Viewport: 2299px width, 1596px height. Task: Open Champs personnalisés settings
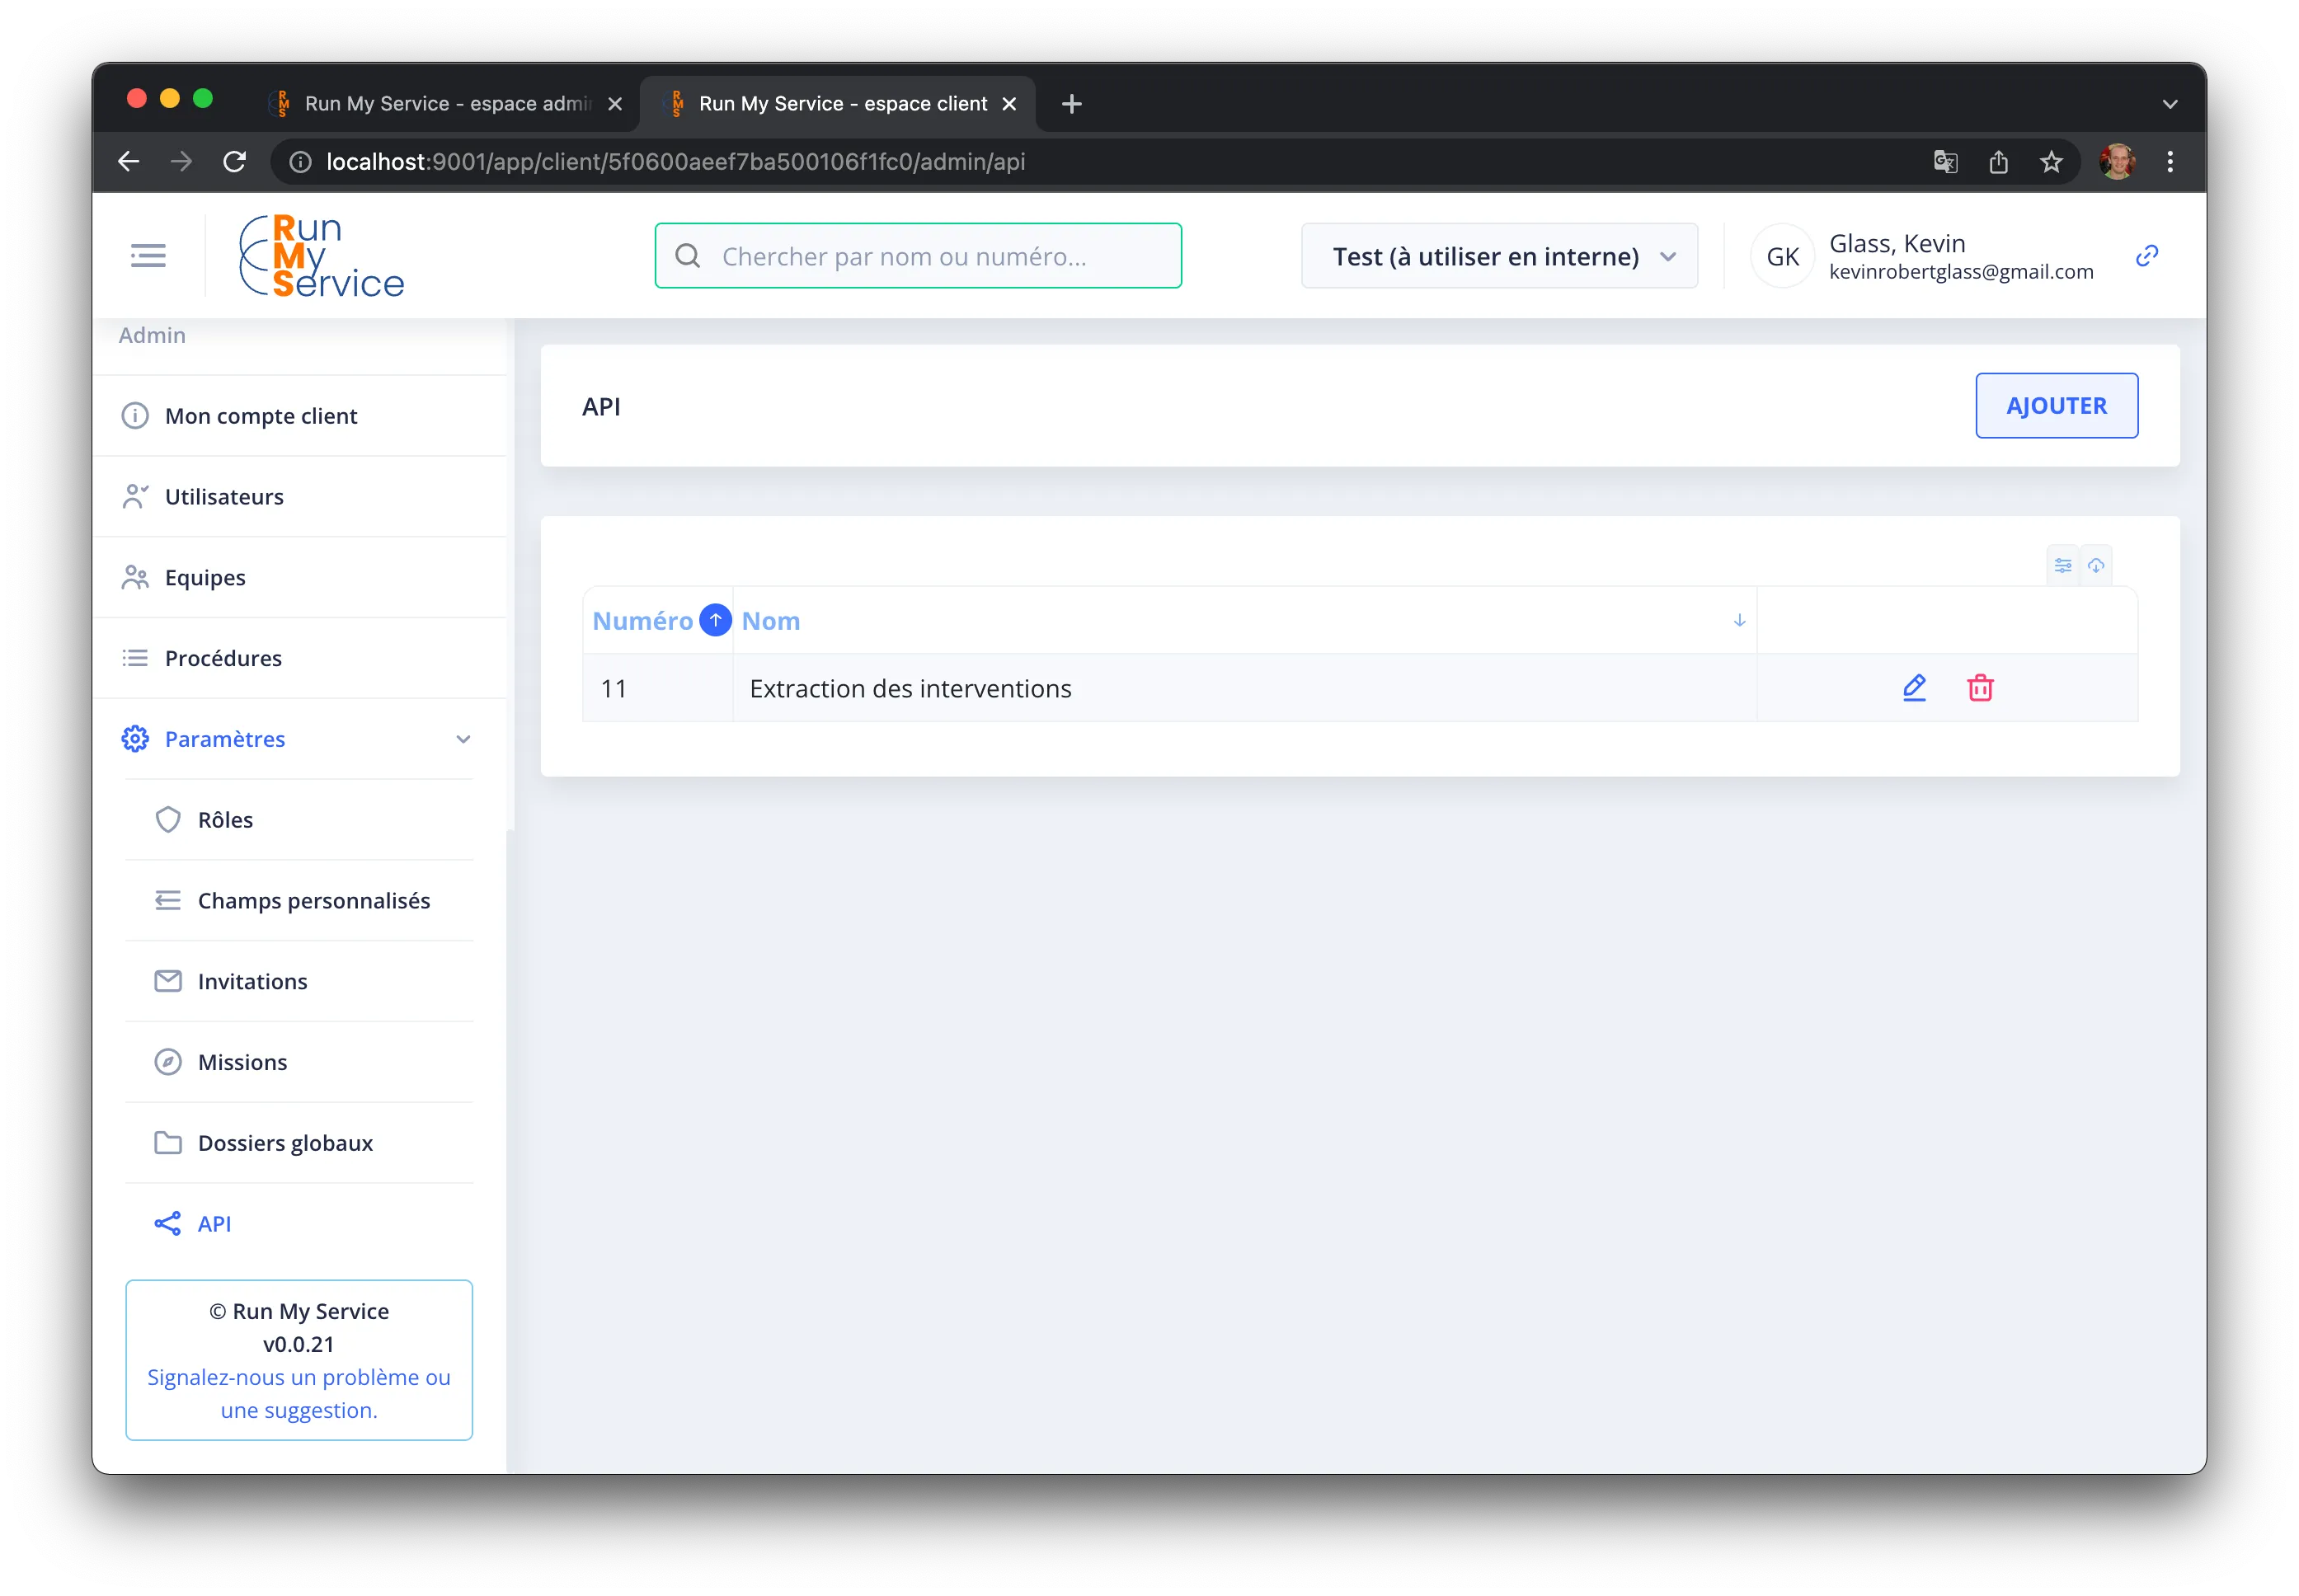pos(299,901)
